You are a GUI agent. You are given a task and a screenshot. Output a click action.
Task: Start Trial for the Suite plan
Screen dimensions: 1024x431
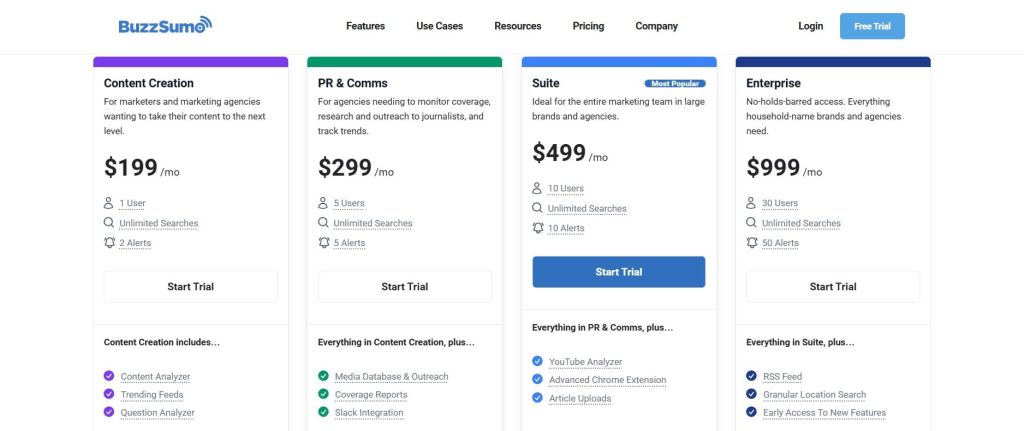point(618,272)
